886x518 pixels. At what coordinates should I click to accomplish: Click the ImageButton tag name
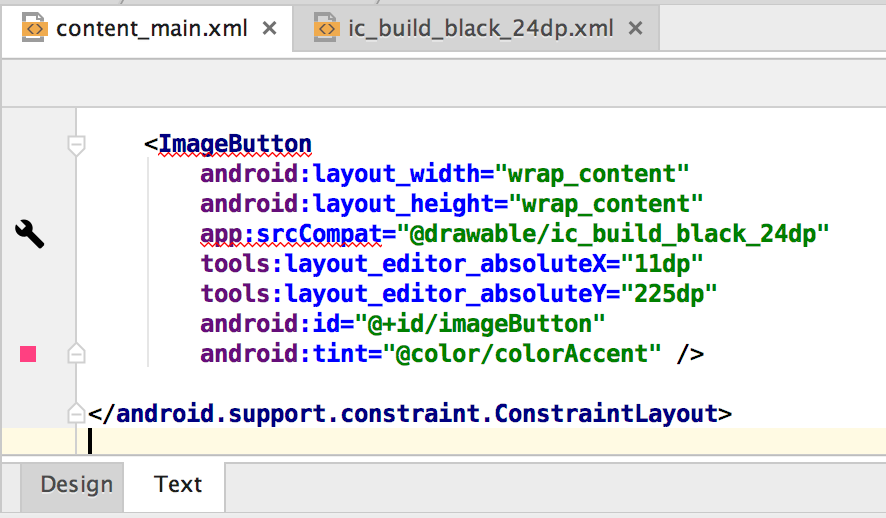coord(235,144)
